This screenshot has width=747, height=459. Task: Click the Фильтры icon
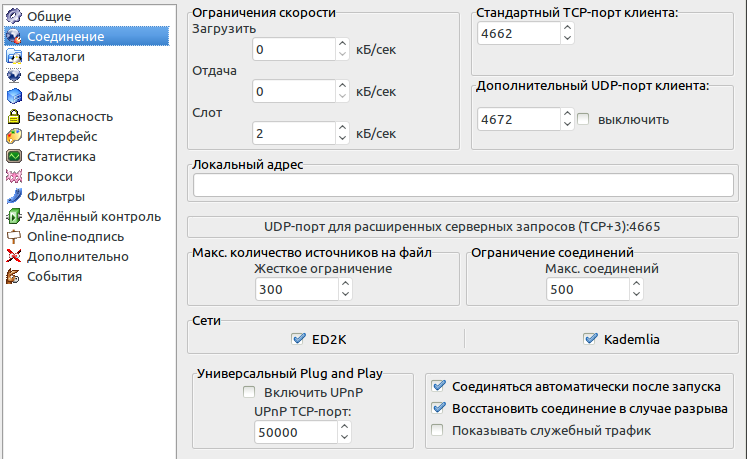click(14, 196)
